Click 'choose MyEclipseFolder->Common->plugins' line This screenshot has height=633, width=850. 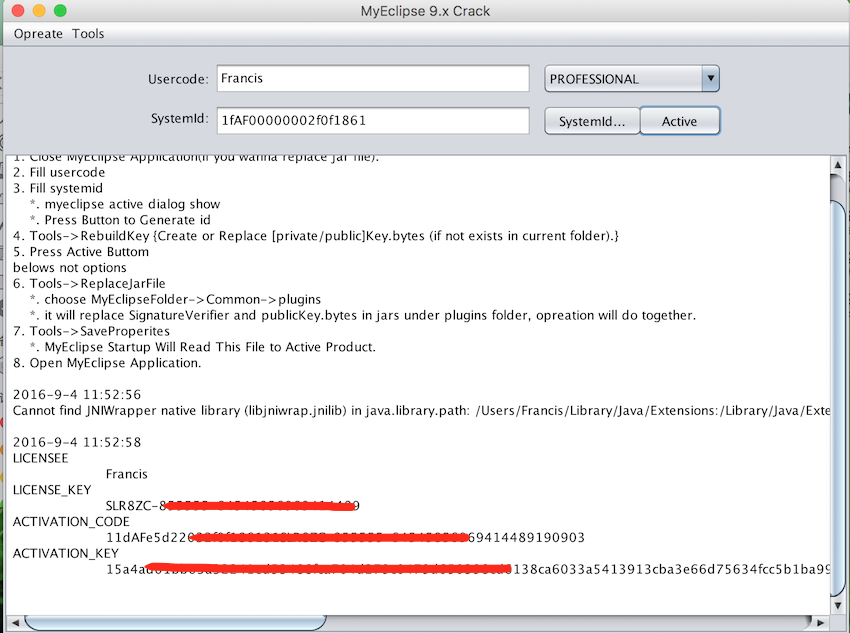point(176,299)
